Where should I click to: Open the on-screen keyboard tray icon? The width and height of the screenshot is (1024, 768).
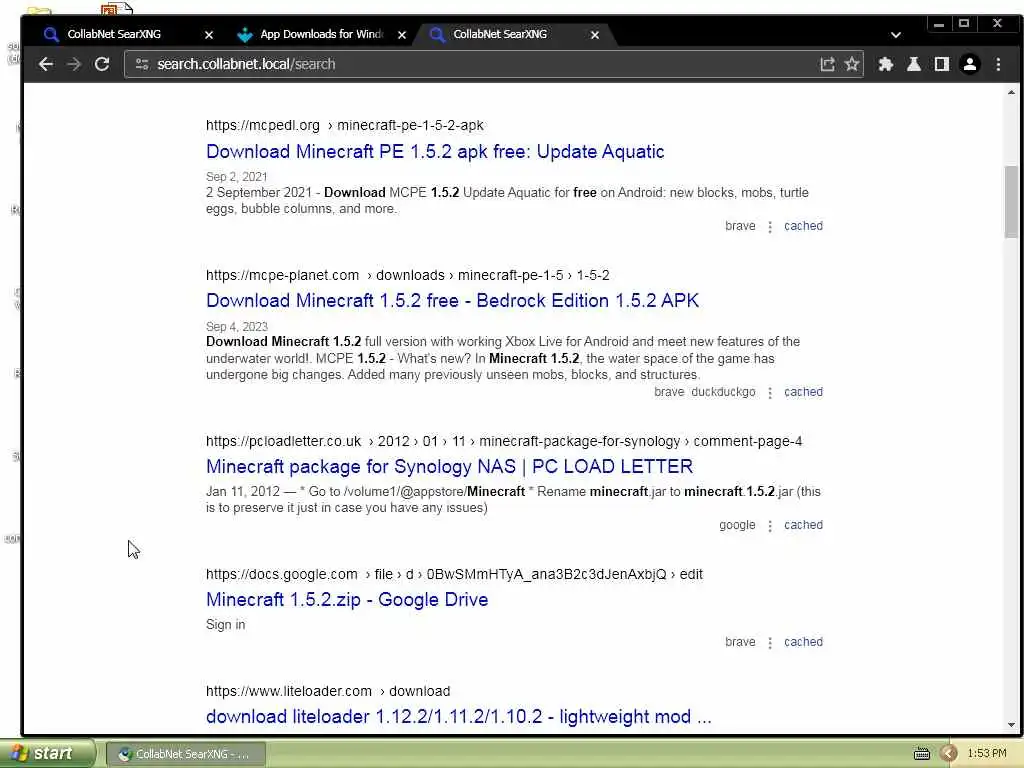[x=921, y=754]
